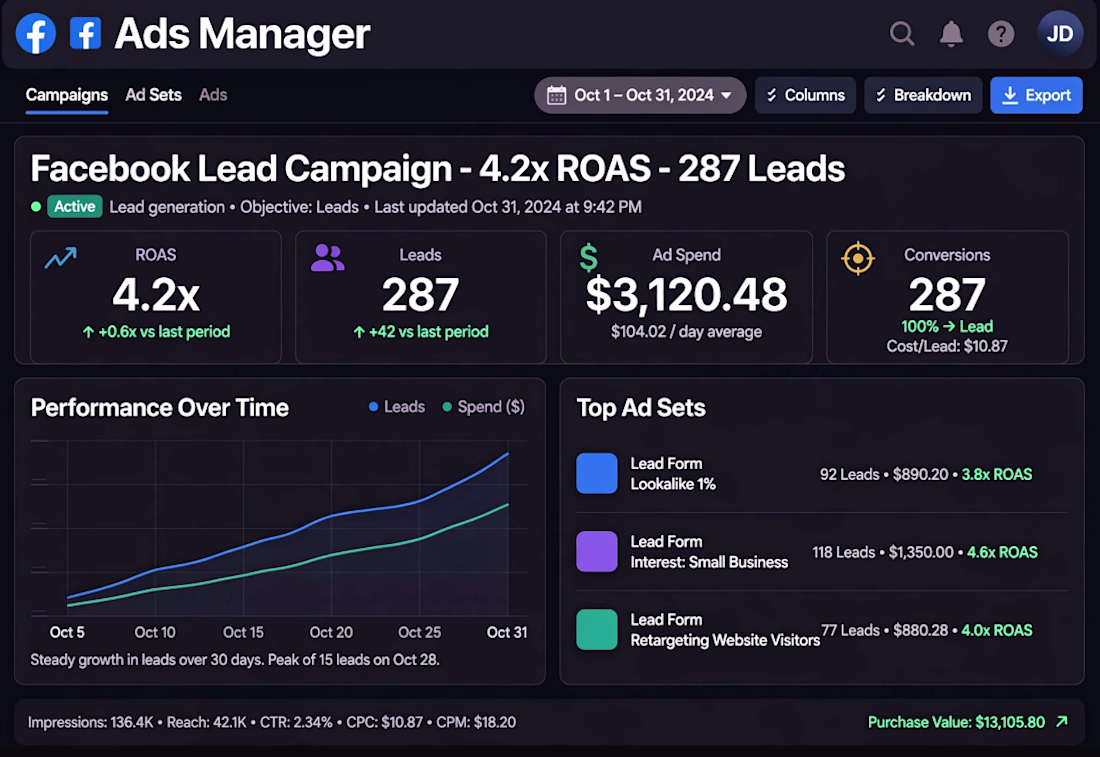The image size is (1100, 757).
Task: Click the 77 Leads • $880.28 stats
Action: pos(885,630)
